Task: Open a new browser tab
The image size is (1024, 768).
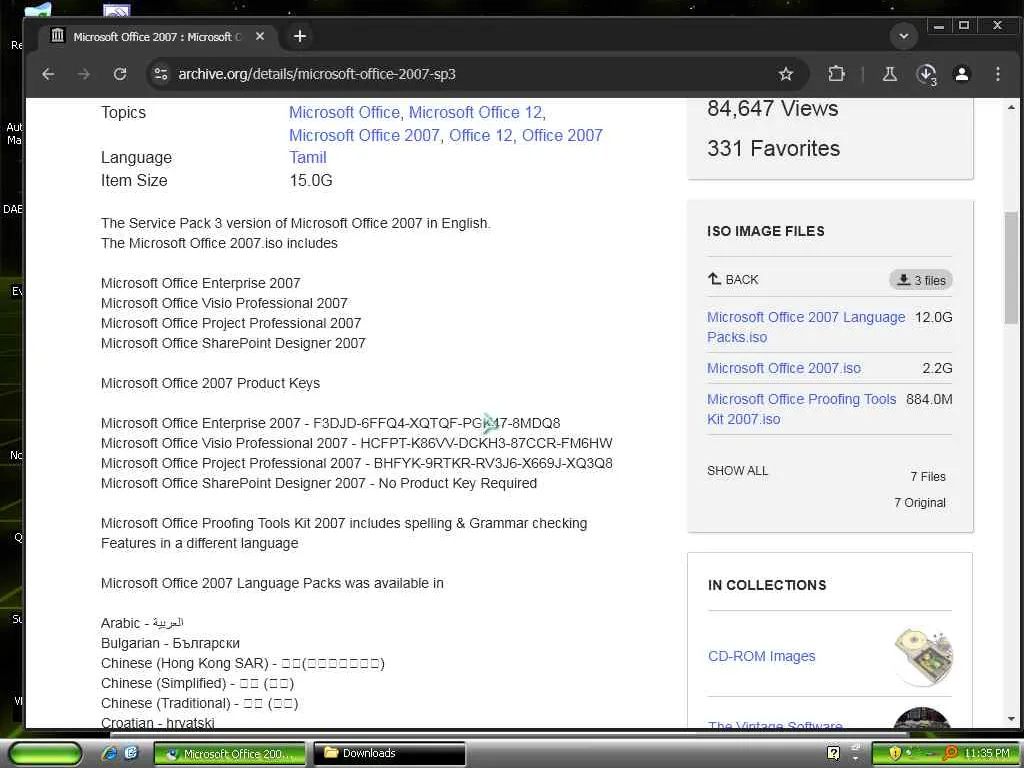Action: tap(300, 37)
